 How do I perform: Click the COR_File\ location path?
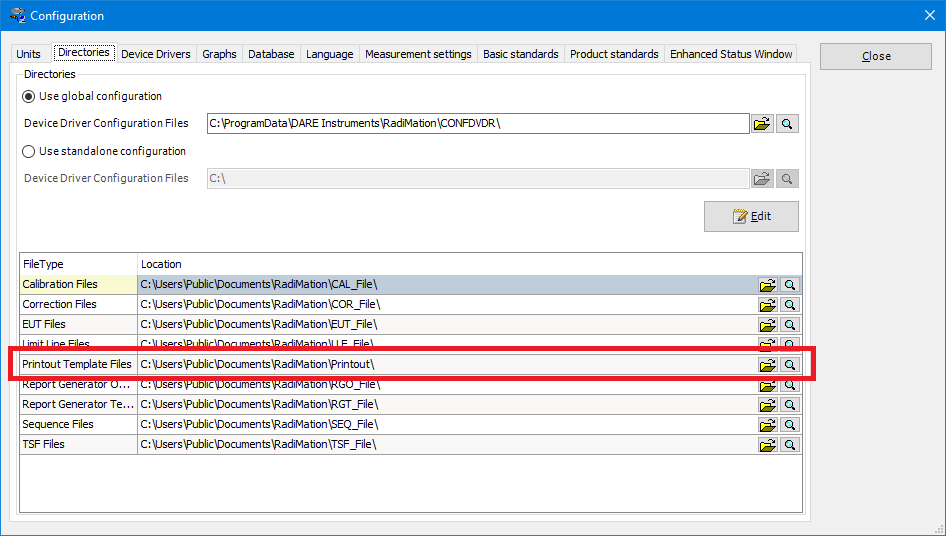[260, 304]
